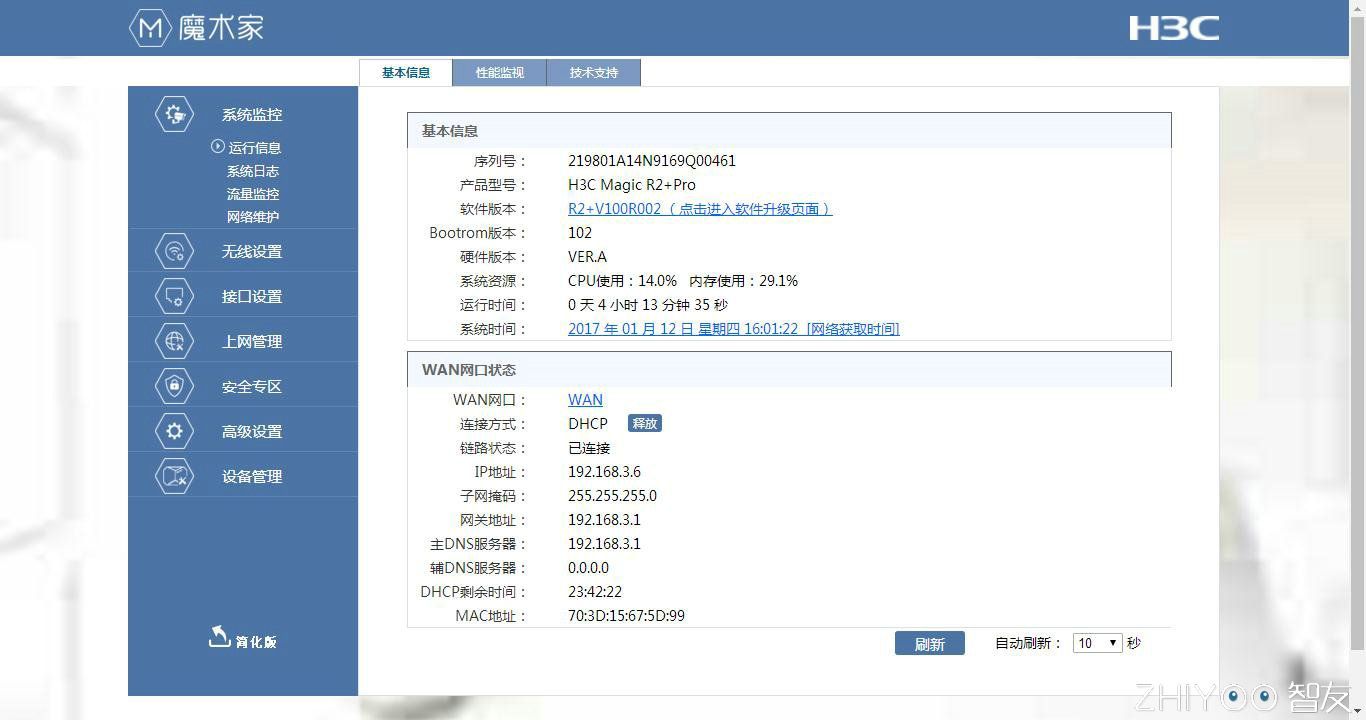Click serial number 219801A14N9169Q00461
Image resolution: width=1366 pixels, height=720 pixels.
point(652,161)
